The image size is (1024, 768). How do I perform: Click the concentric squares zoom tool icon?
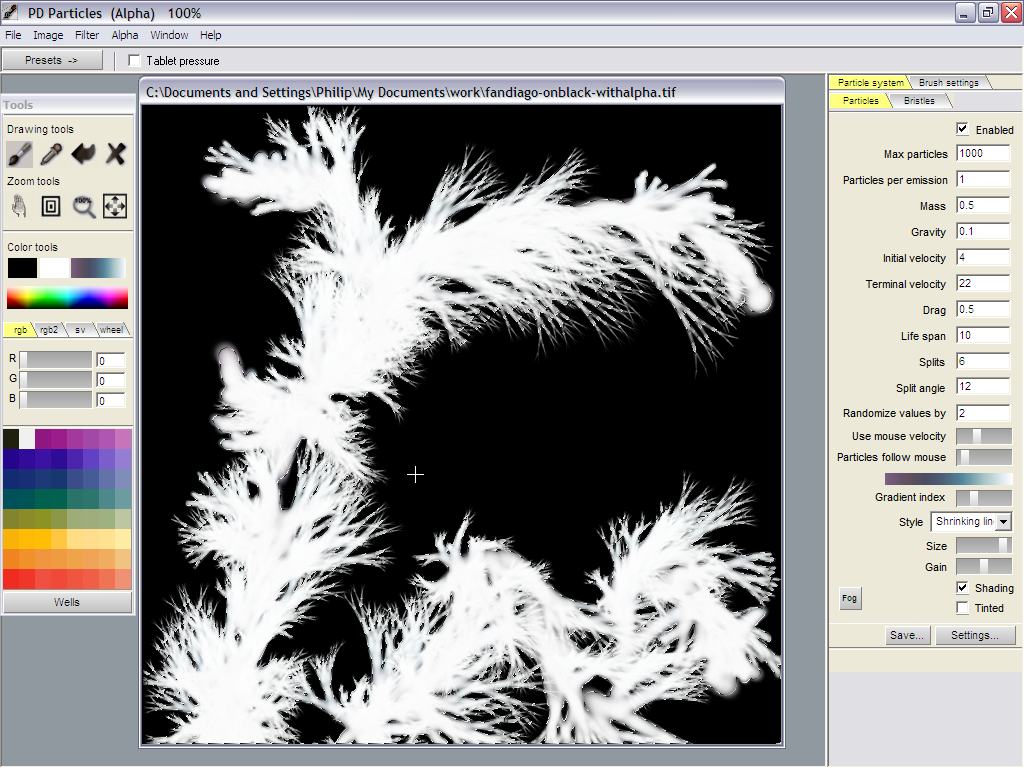[51, 206]
